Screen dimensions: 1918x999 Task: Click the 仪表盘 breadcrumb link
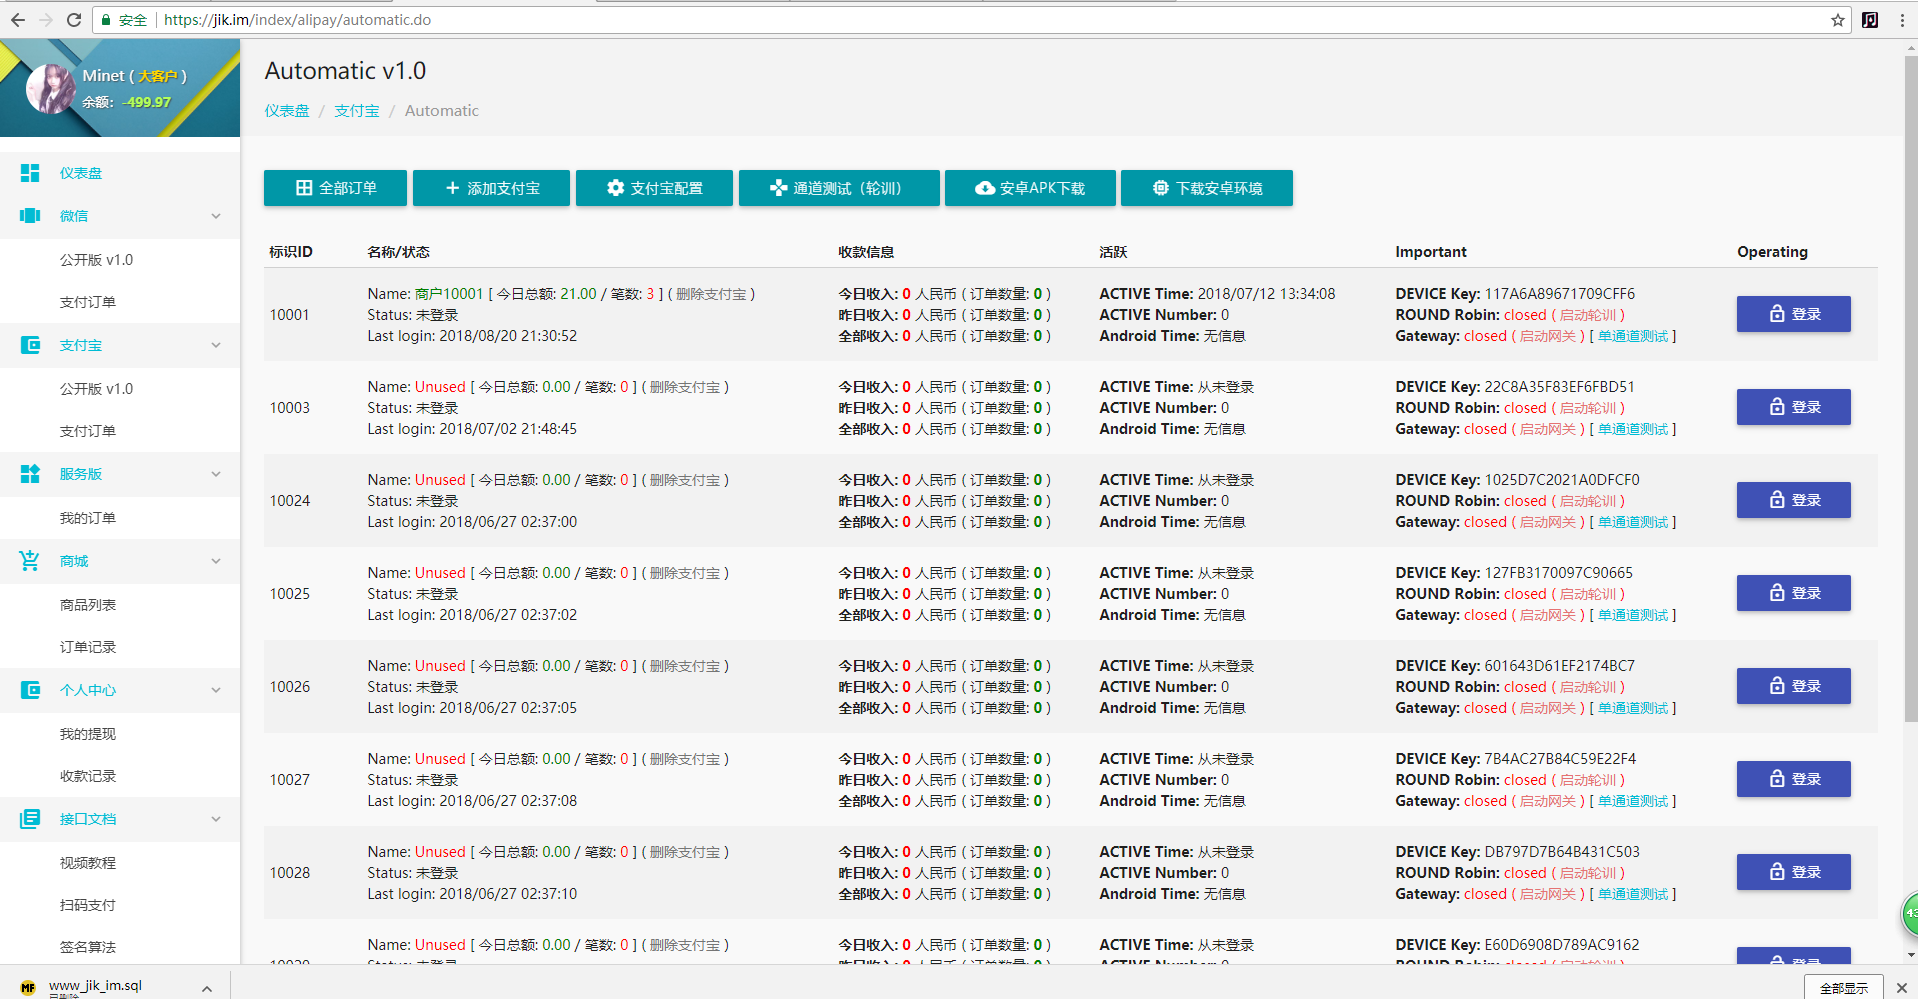click(287, 111)
